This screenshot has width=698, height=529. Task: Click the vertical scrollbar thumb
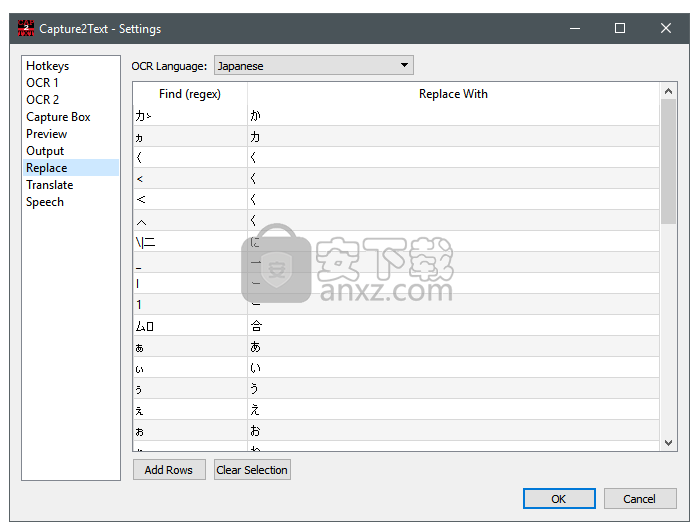pos(668,161)
